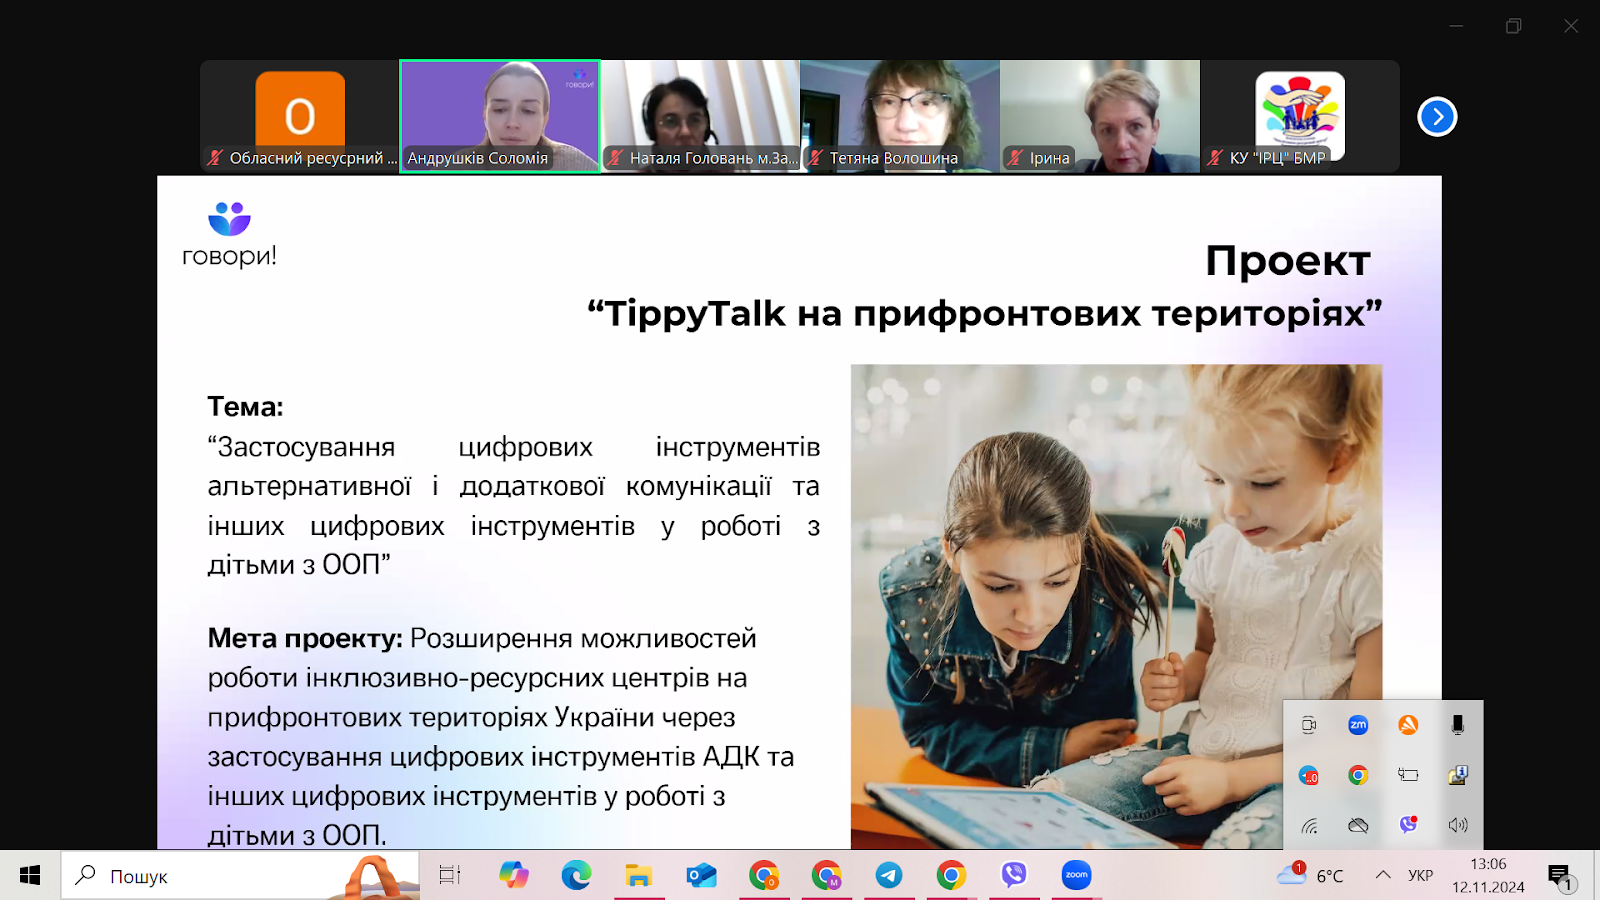Open File Explorer from taskbar
Image resolution: width=1600 pixels, height=900 pixels.
(638, 876)
